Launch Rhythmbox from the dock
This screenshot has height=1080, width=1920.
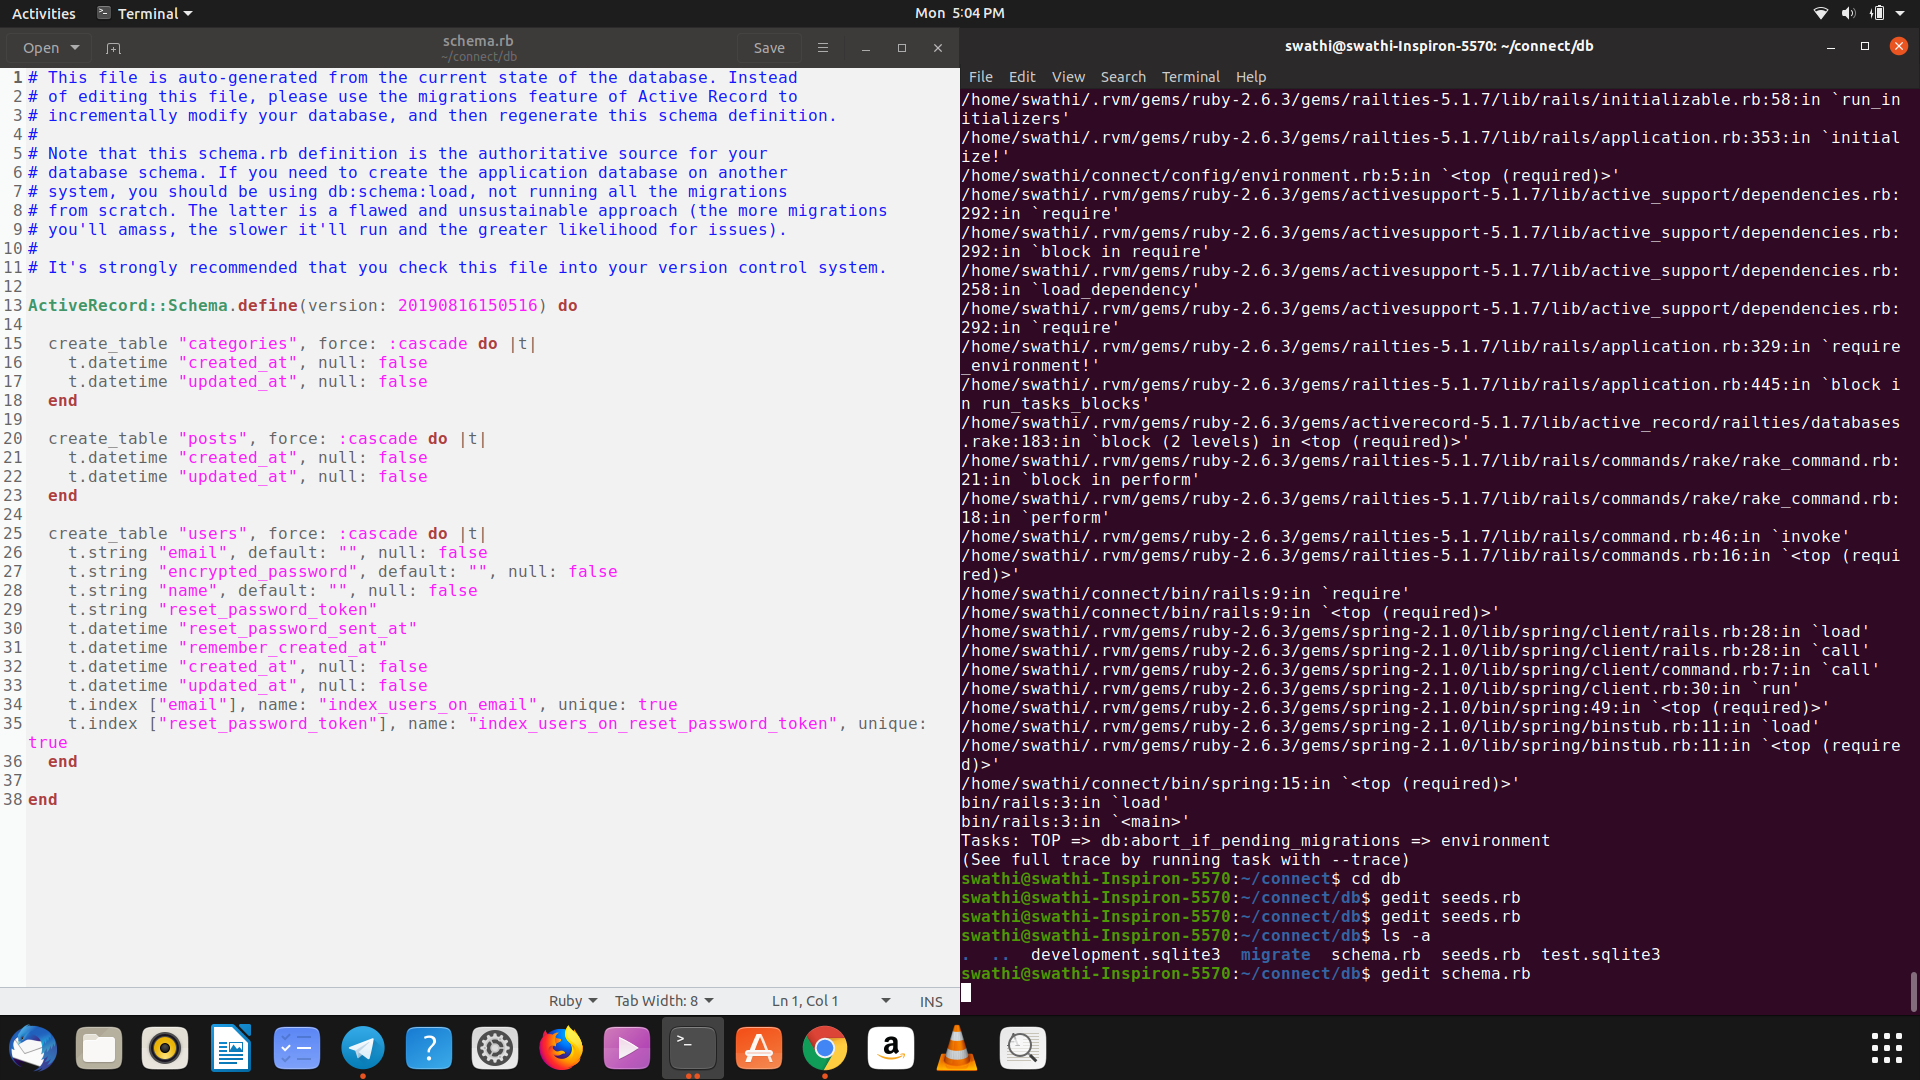pos(165,1048)
